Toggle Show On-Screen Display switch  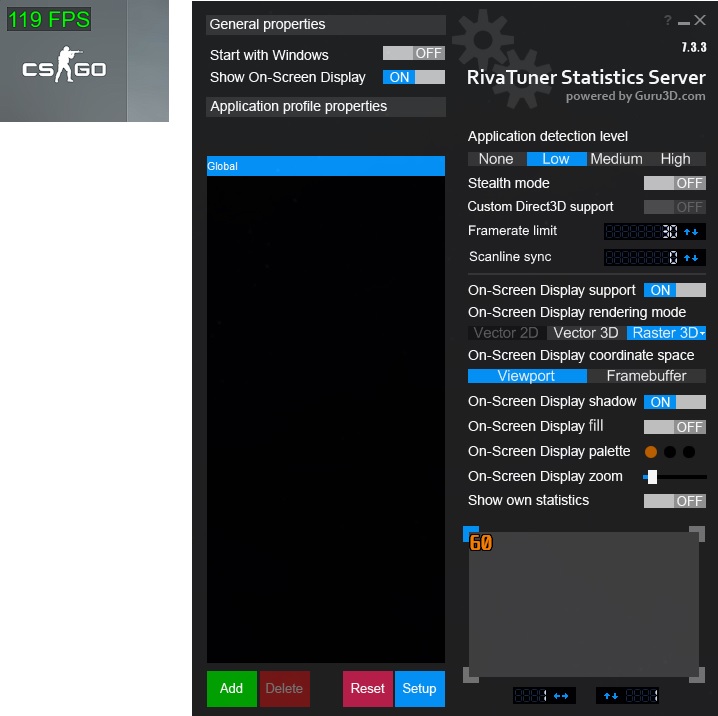click(x=413, y=77)
